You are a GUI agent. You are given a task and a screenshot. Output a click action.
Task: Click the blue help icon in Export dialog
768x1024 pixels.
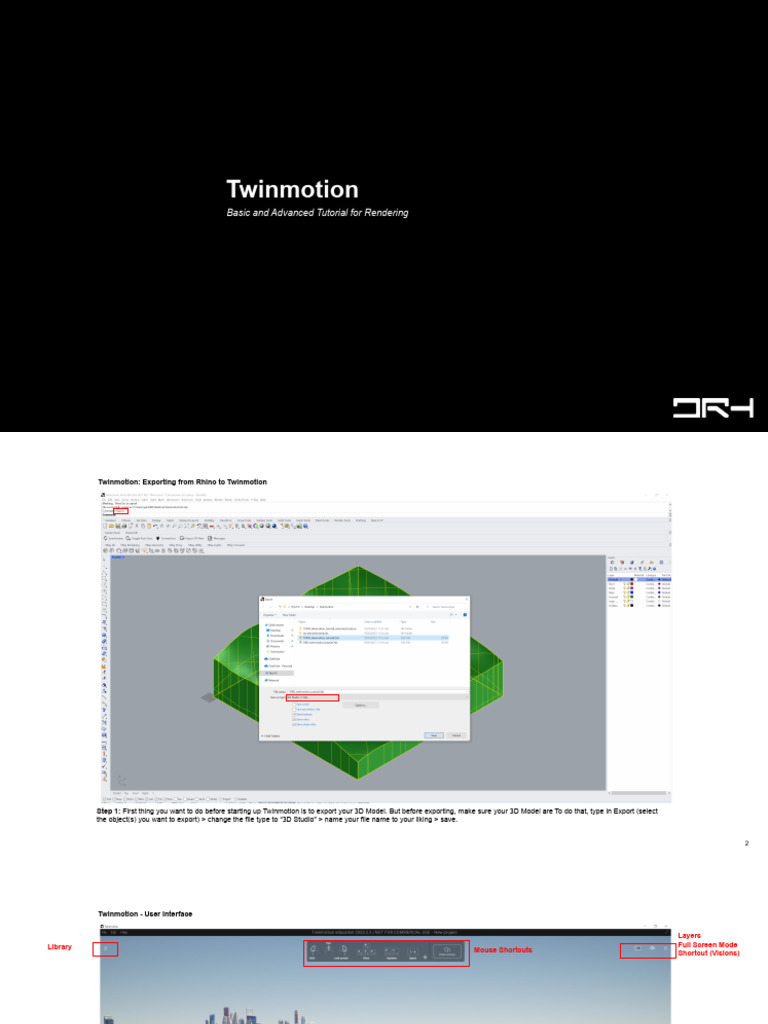(x=465, y=615)
